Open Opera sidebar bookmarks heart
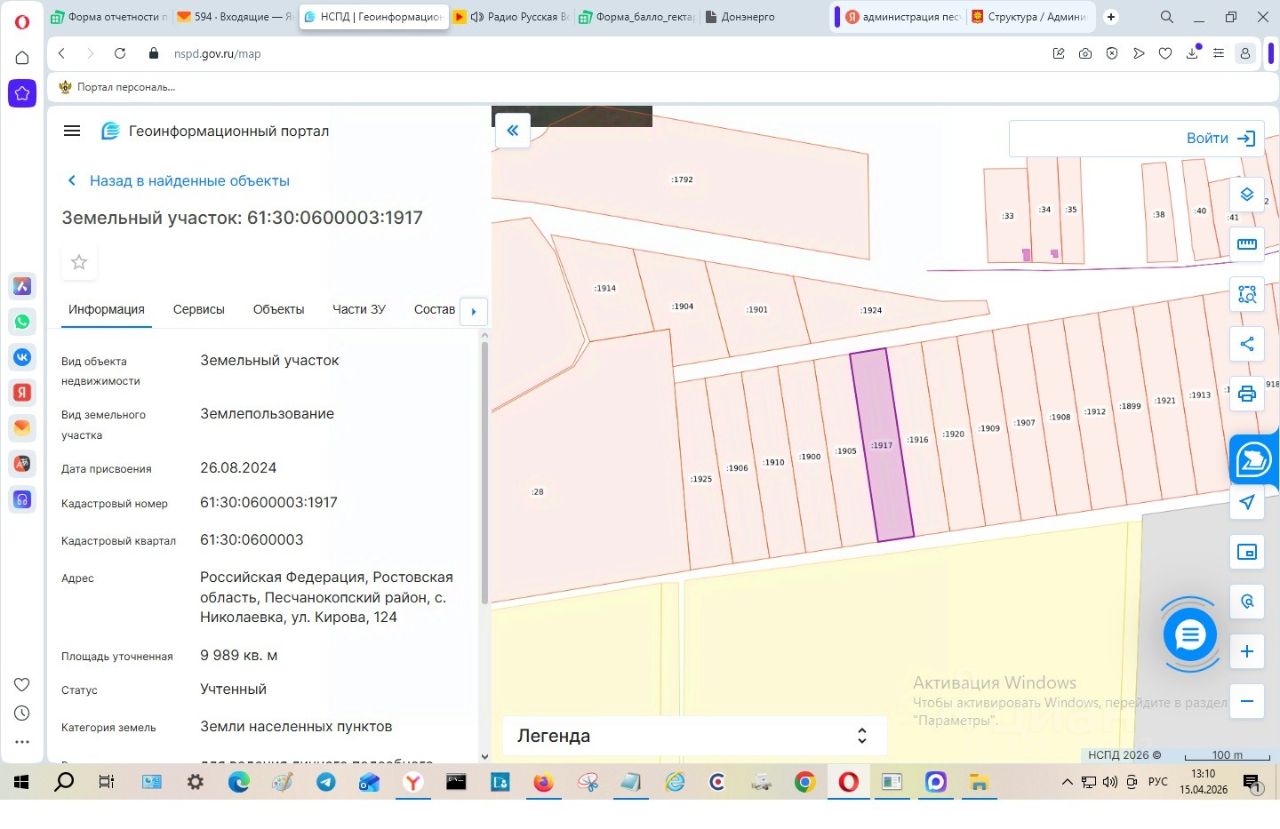 22,685
